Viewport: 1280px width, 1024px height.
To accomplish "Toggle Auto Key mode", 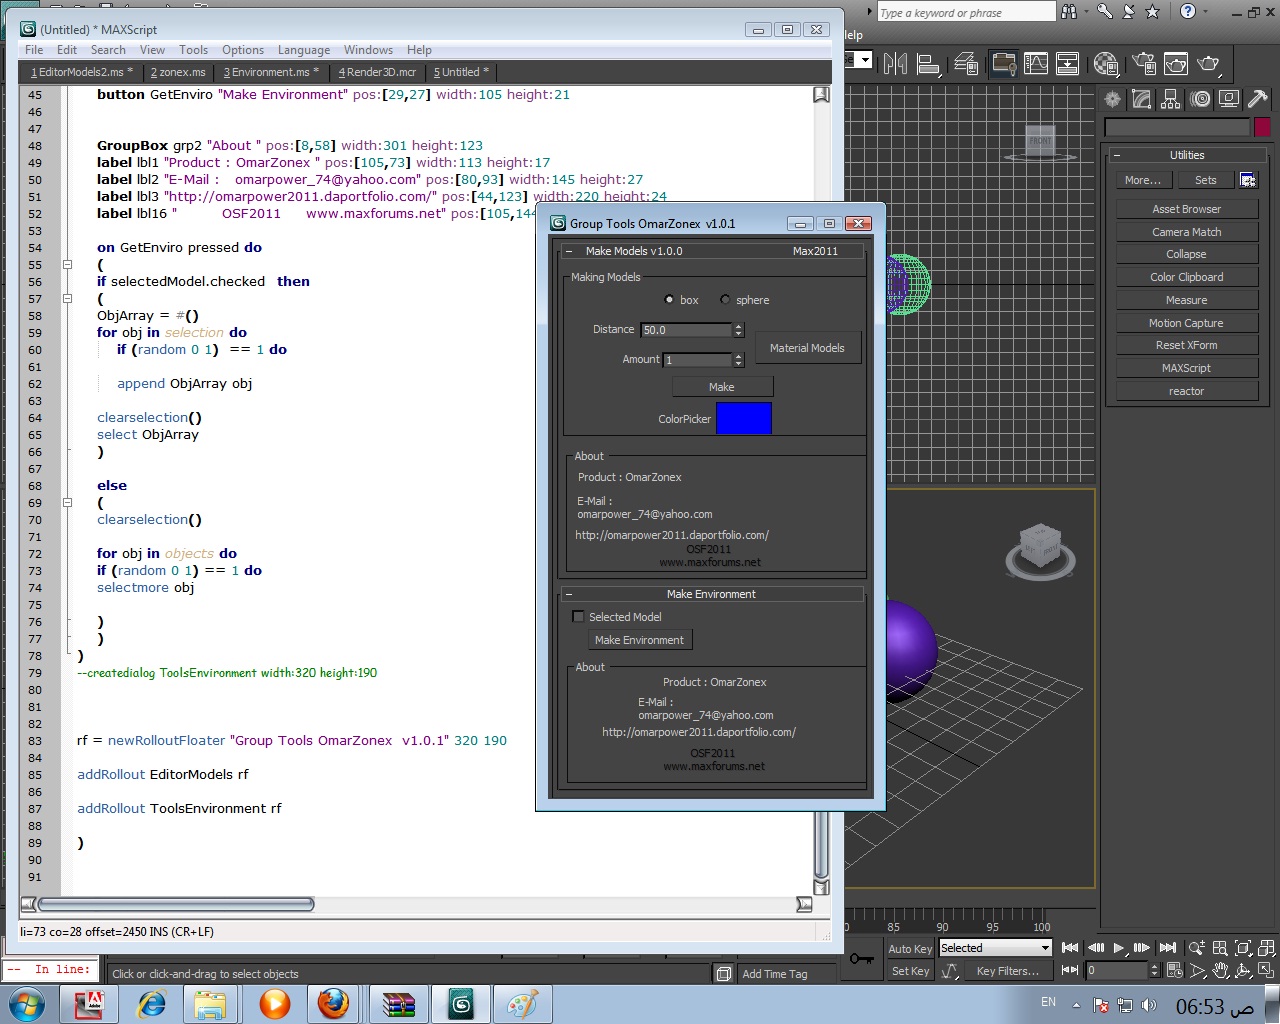I will click(x=910, y=949).
